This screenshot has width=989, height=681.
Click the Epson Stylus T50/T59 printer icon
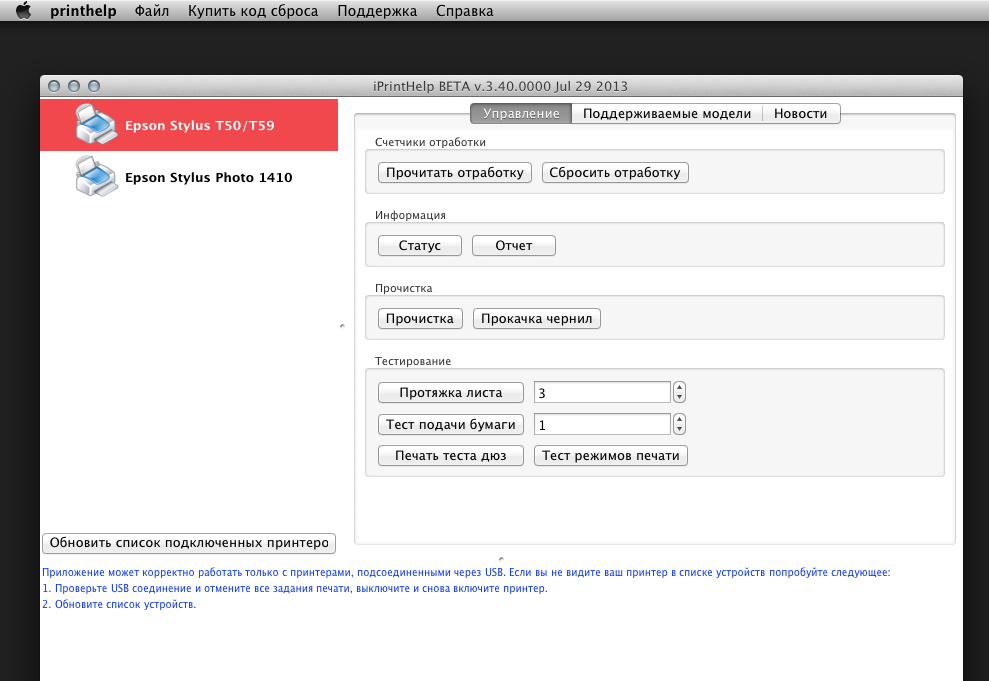tap(96, 124)
